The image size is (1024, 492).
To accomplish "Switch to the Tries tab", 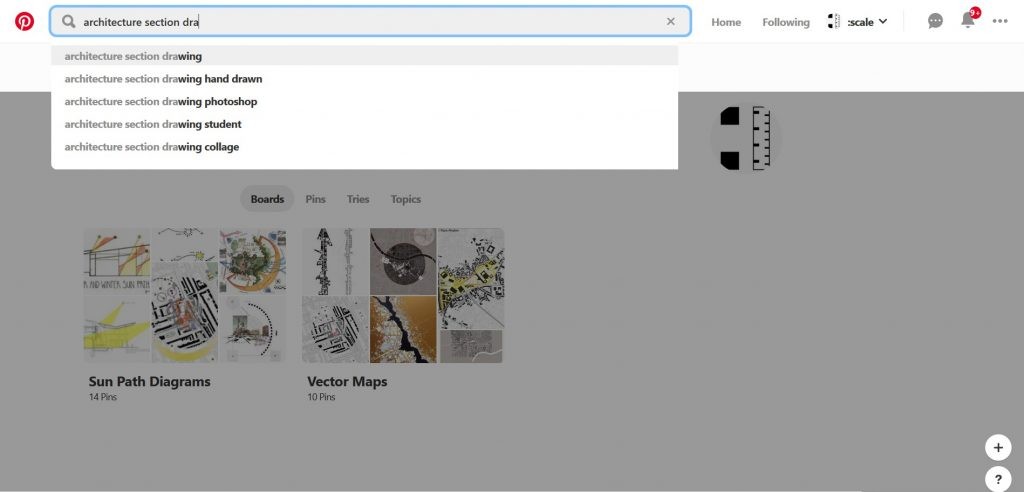I will (x=358, y=199).
